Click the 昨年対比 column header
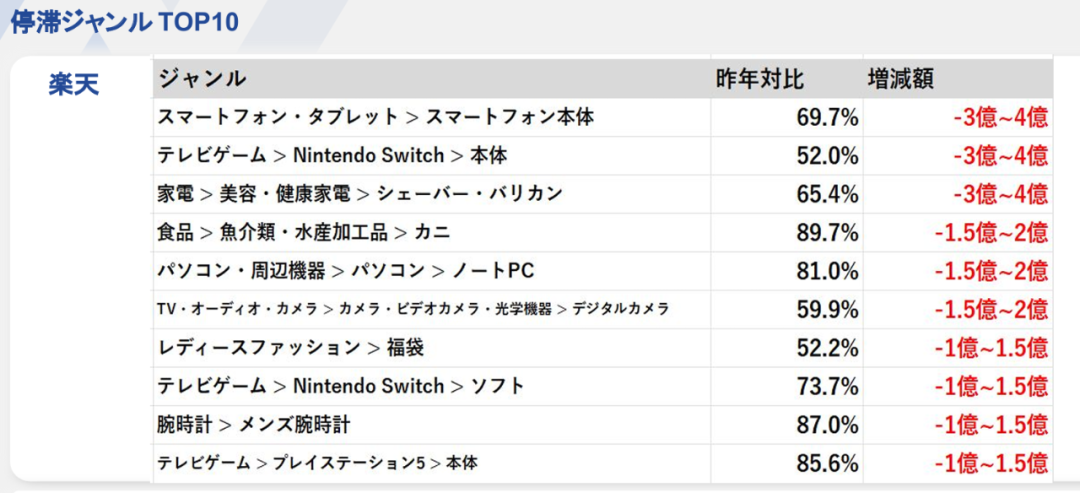Image resolution: width=1080 pixels, height=493 pixels. pyautogui.click(x=760, y=79)
